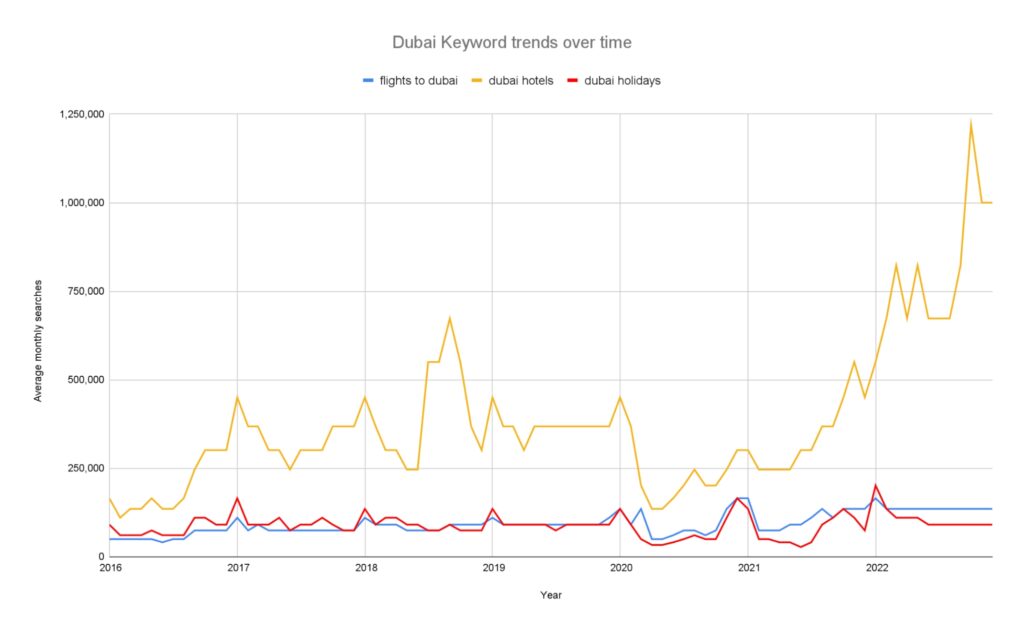1024x633 pixels.
Task: Select the 2016 tick on the x-axis
Action: tap(110, 568)
